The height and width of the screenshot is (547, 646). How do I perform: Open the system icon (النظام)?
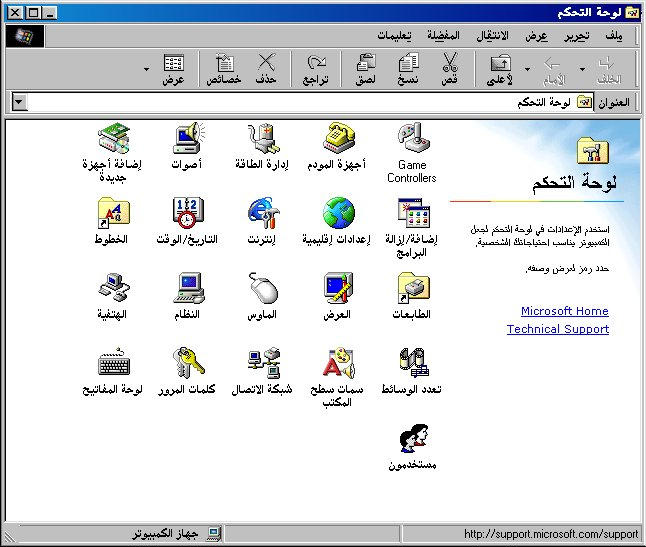point(188,297)
